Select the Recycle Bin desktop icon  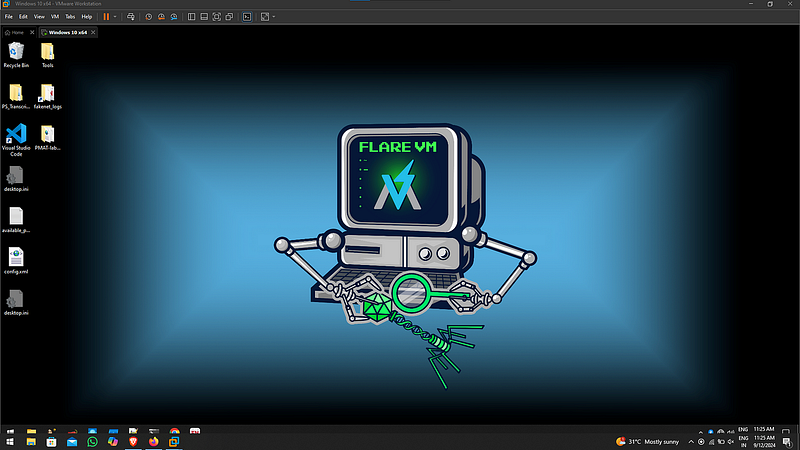(x=16, y=55)
